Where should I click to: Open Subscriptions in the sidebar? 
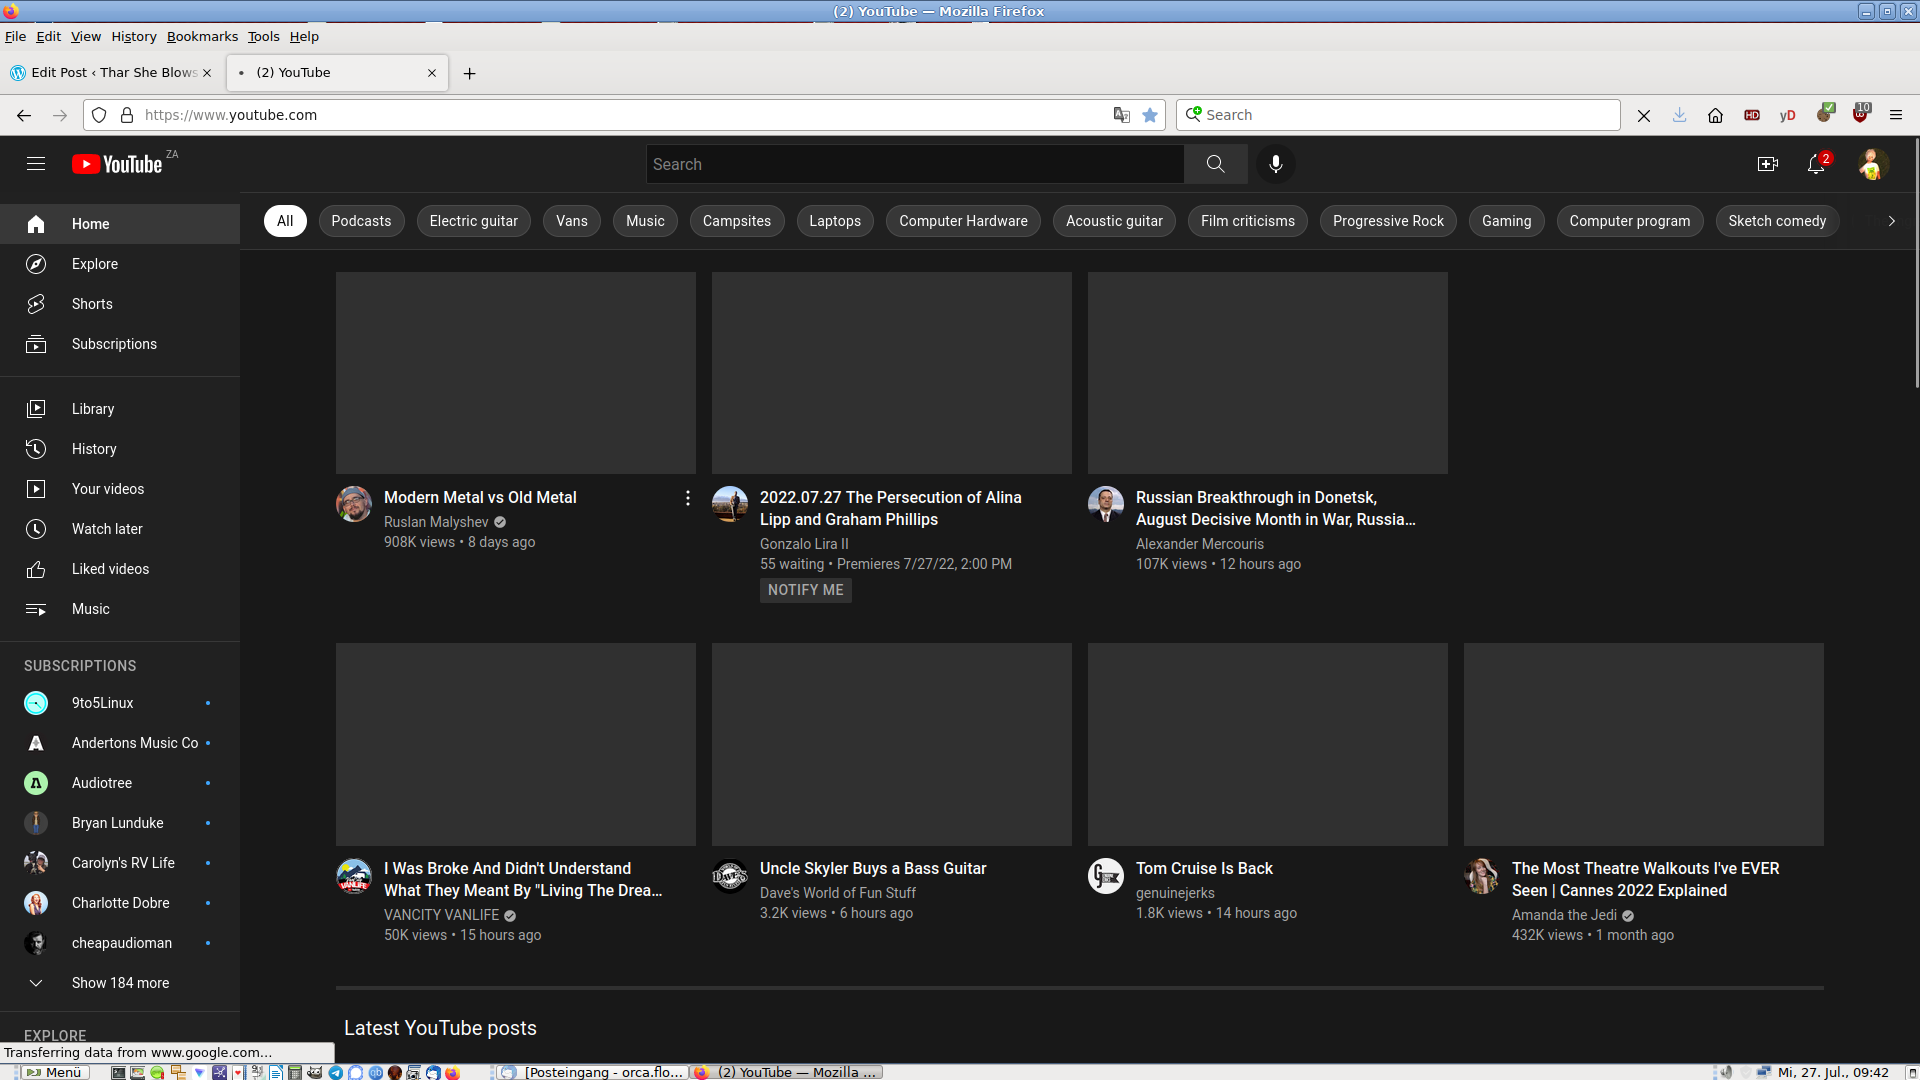coord(120,344)
